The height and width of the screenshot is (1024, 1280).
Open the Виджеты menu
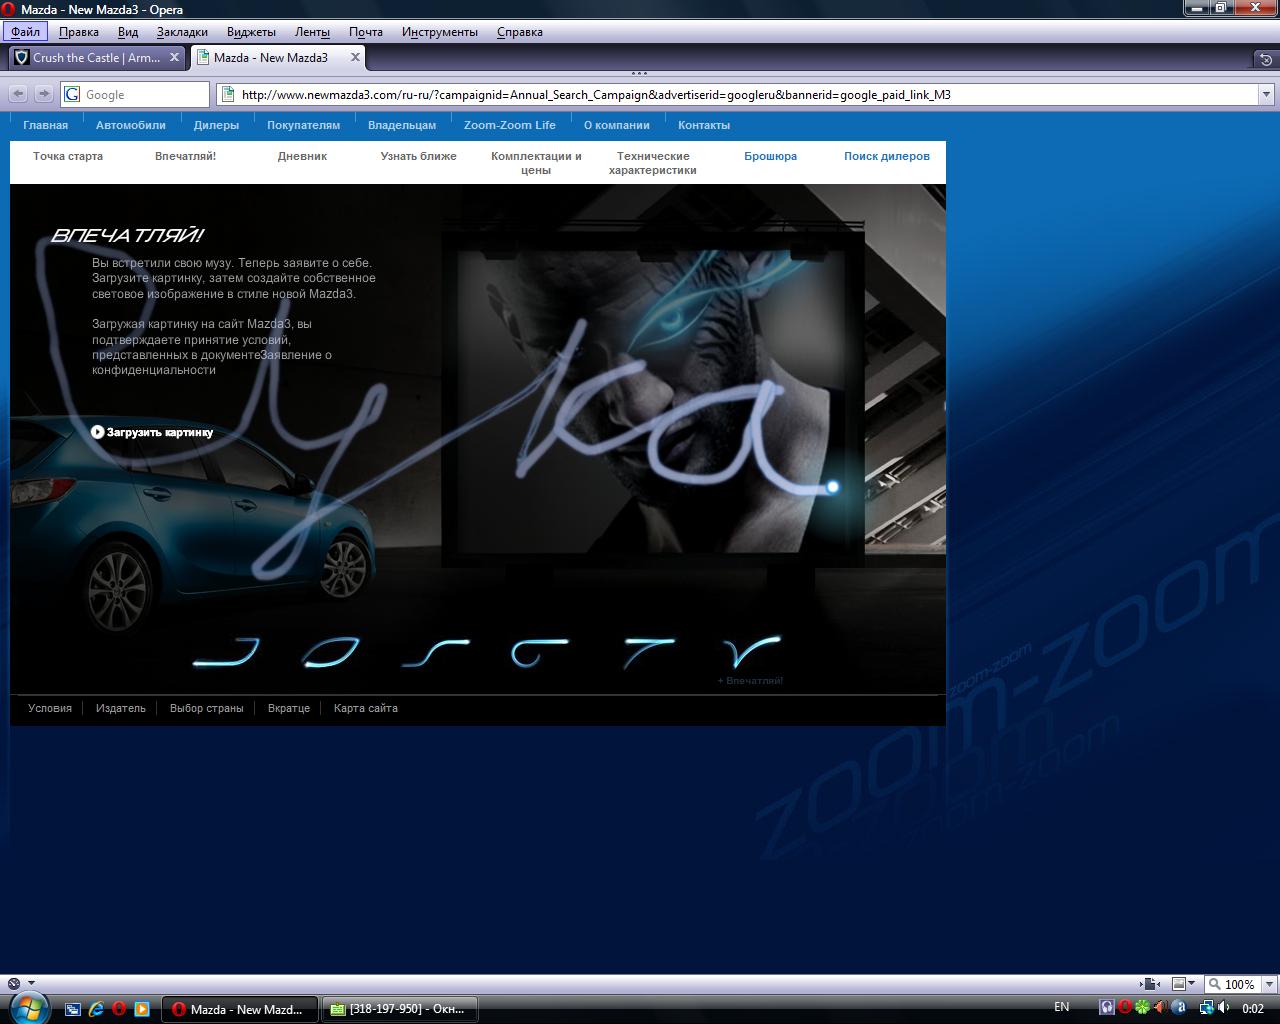pyautogui.click(x=251, y=32)
